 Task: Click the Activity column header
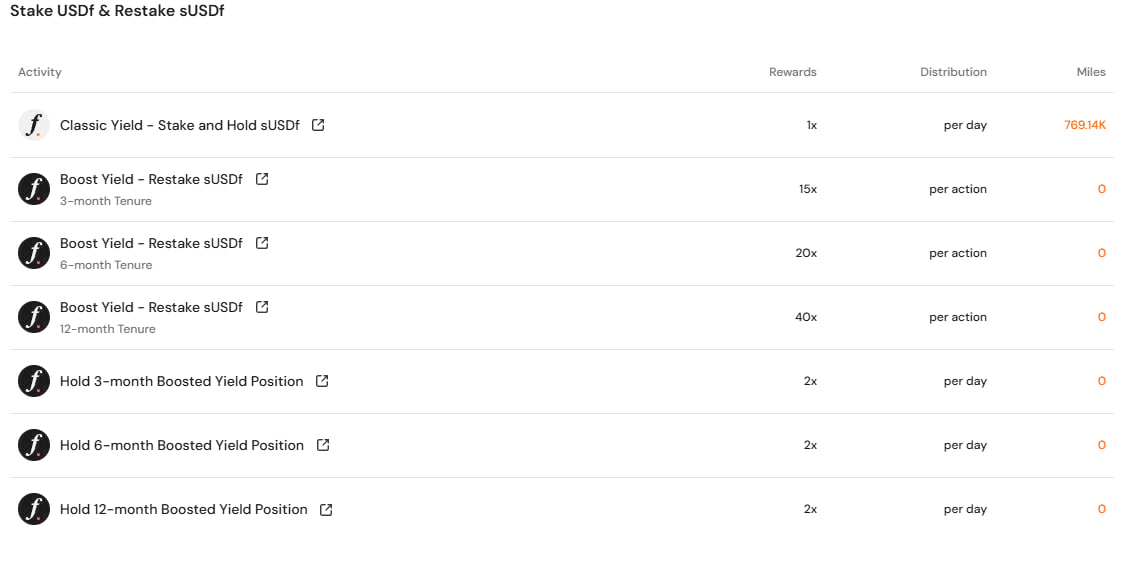[x=40, y=72]
